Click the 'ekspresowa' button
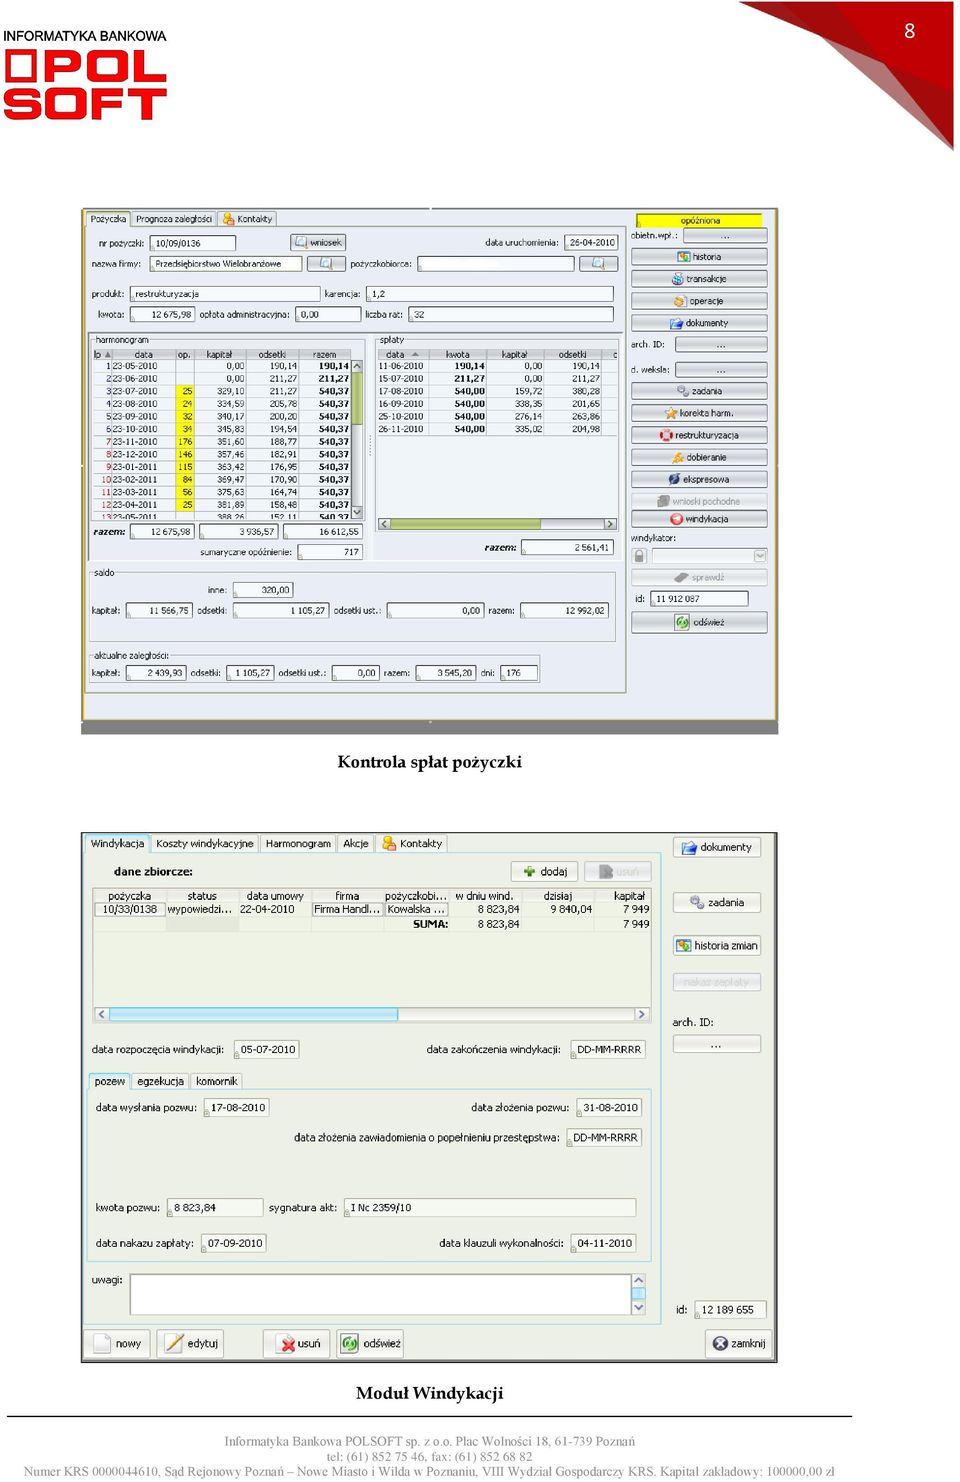The width and height of the screenshot is (960, 1482). tap(699, 479)
